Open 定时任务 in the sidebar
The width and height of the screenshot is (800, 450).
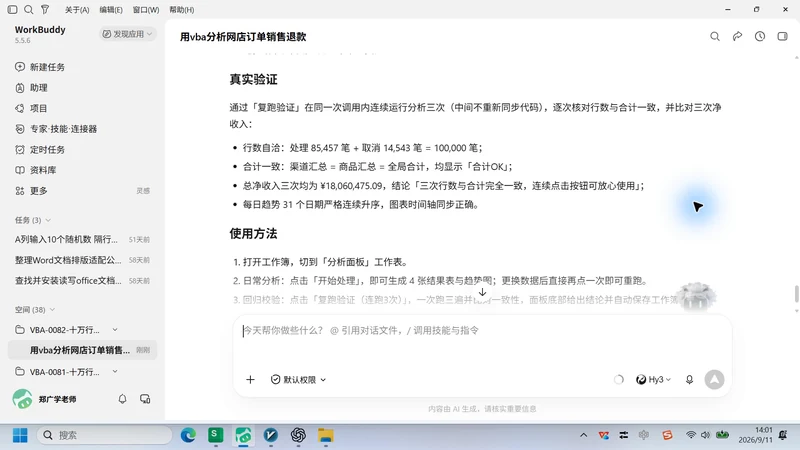pos(47,149)
